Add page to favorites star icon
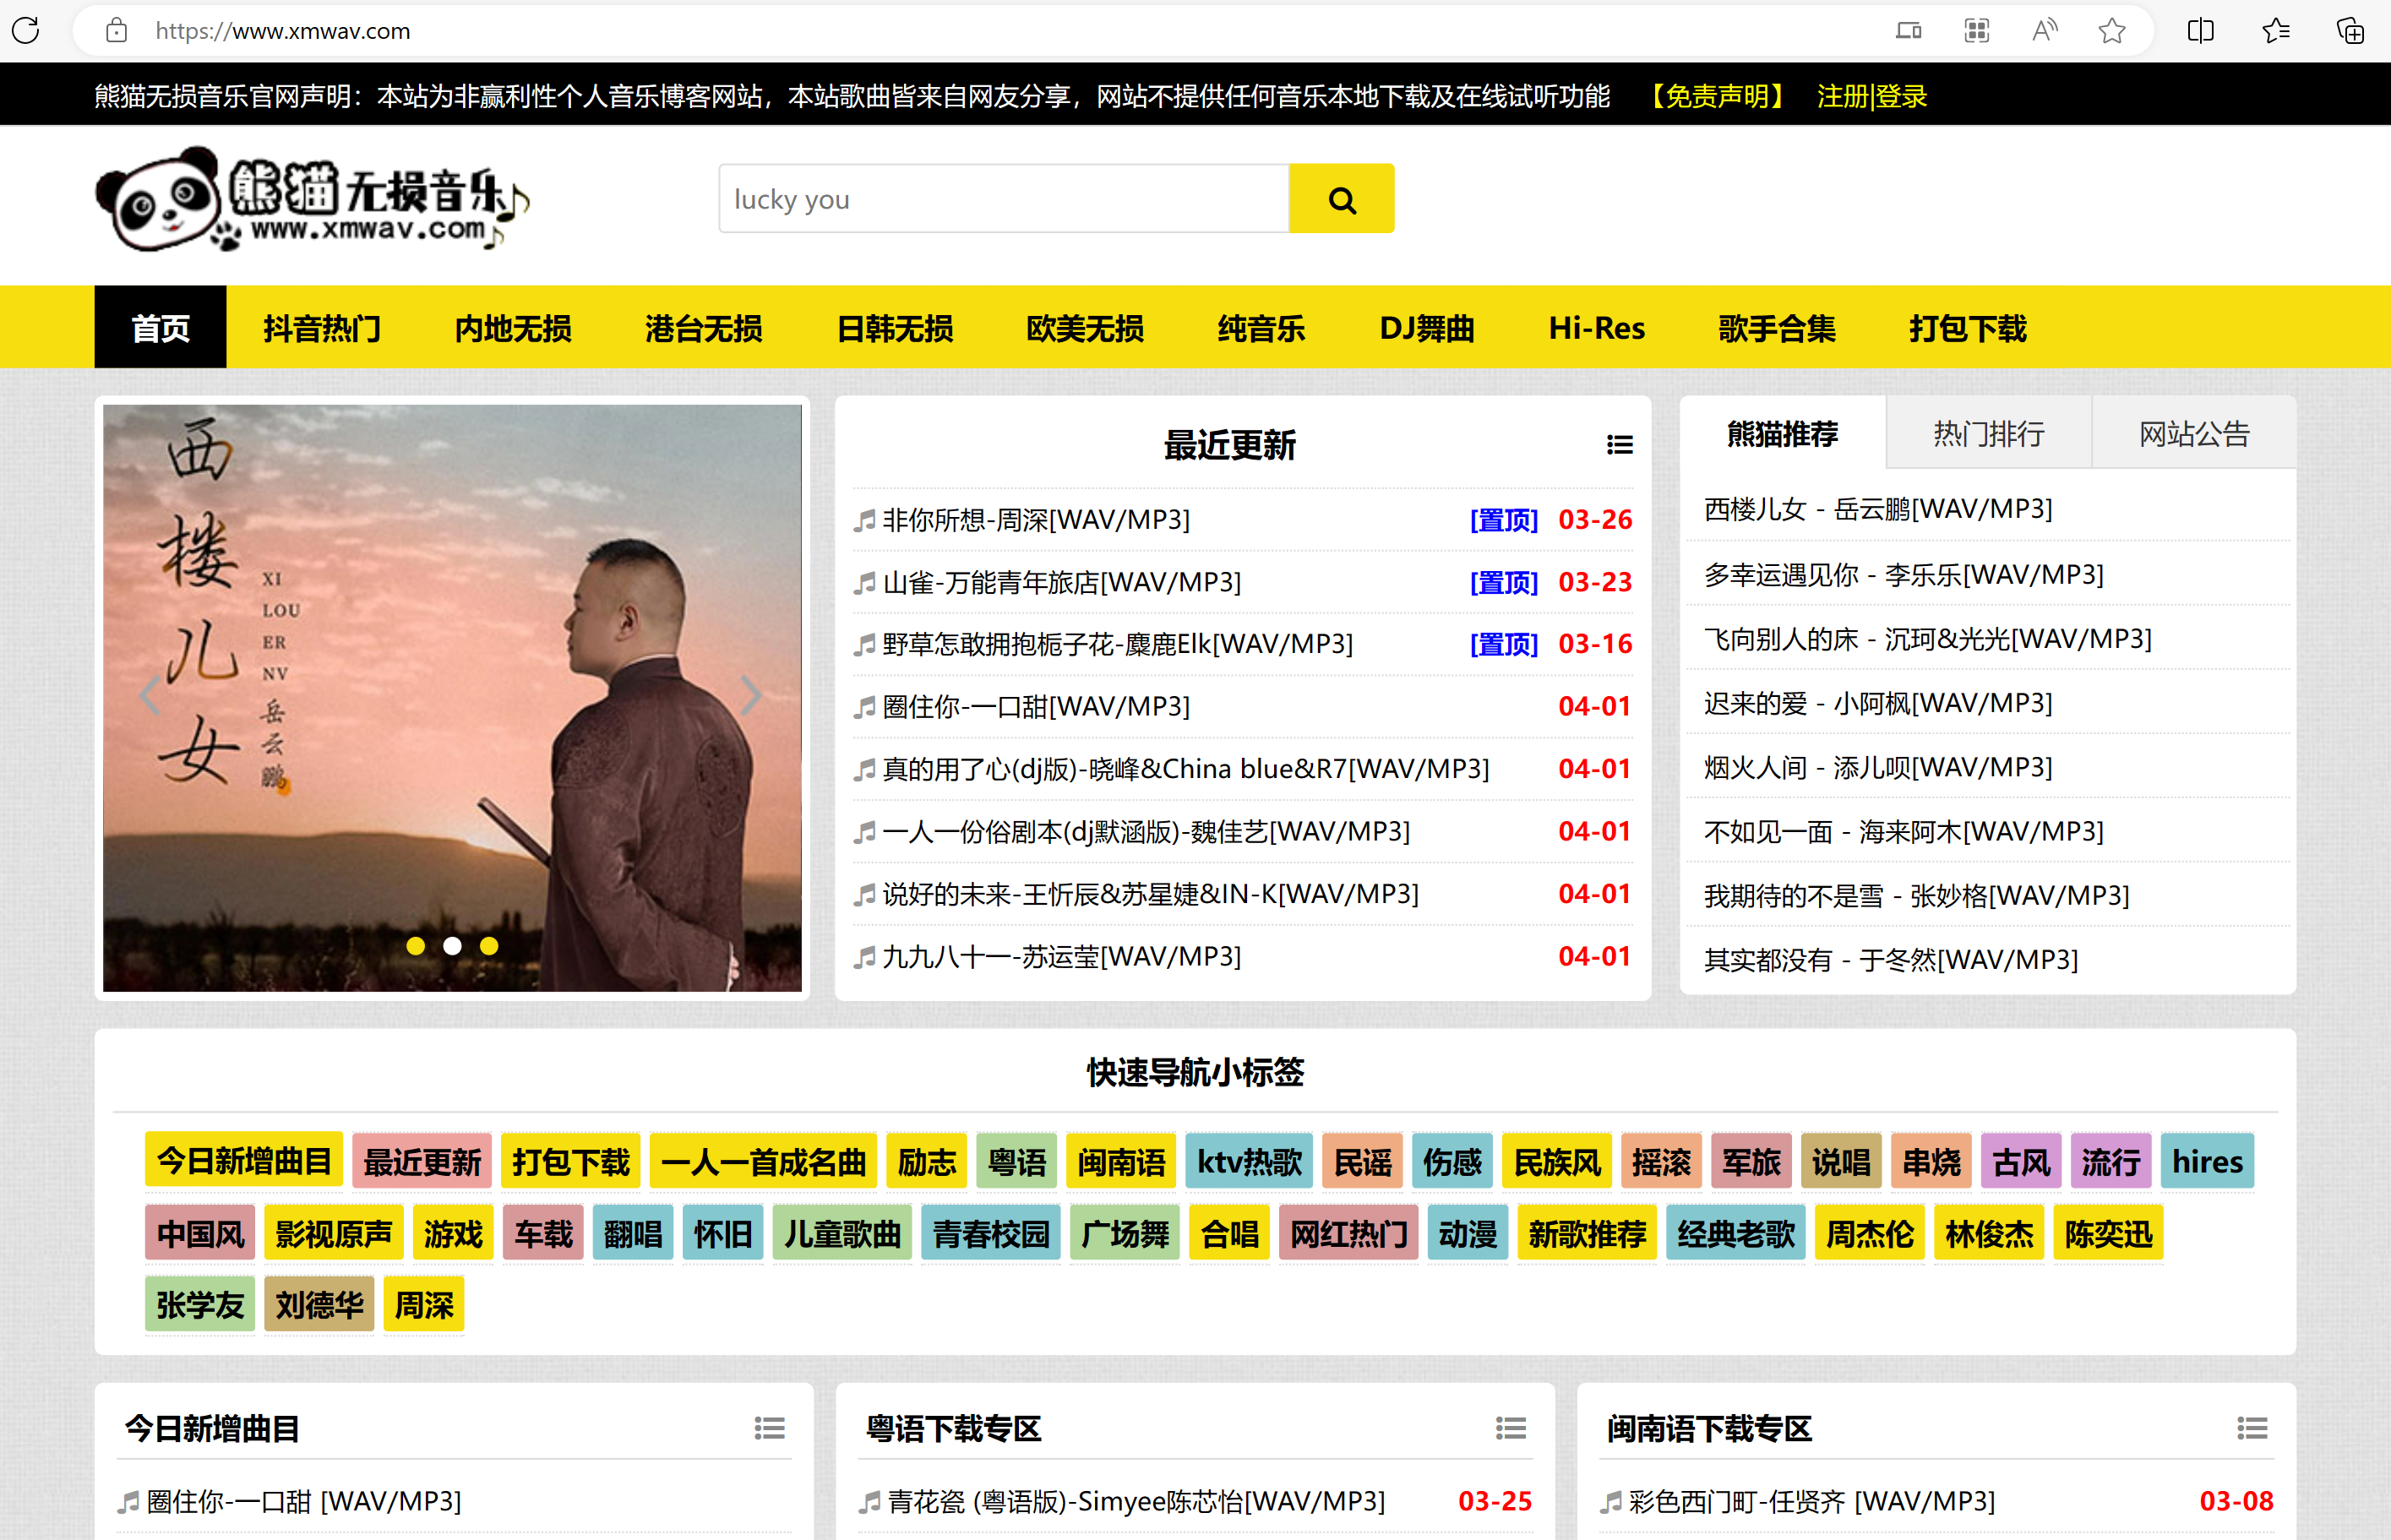Viewport: 2391px width, 1540px height. tap(2111, 30)
